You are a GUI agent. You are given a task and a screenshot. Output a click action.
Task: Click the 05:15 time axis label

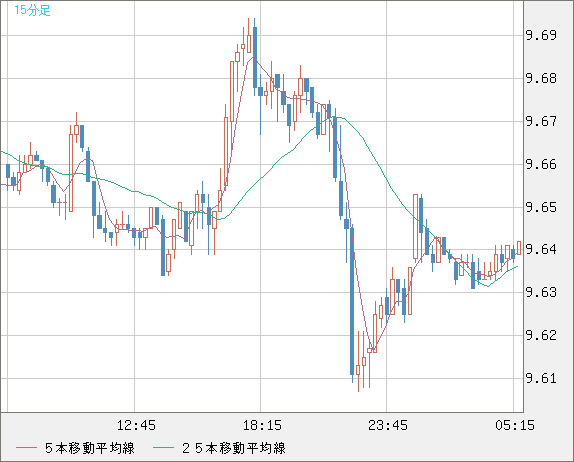click(x=515, y=425)
